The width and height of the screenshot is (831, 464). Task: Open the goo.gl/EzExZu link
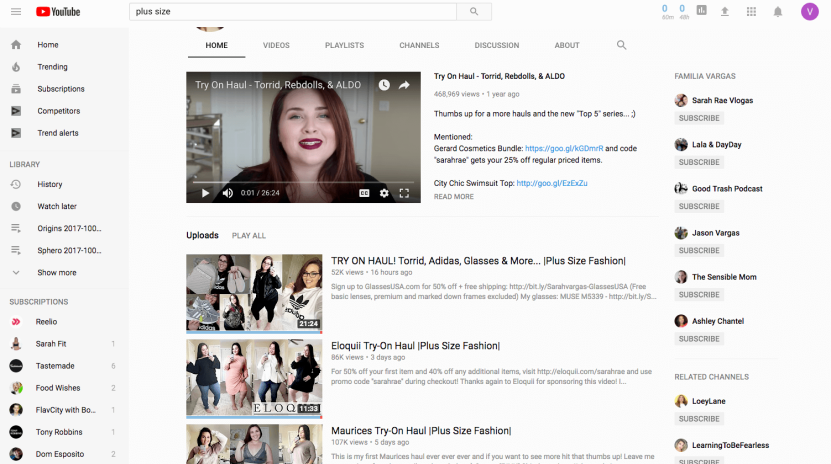point(552,183)
